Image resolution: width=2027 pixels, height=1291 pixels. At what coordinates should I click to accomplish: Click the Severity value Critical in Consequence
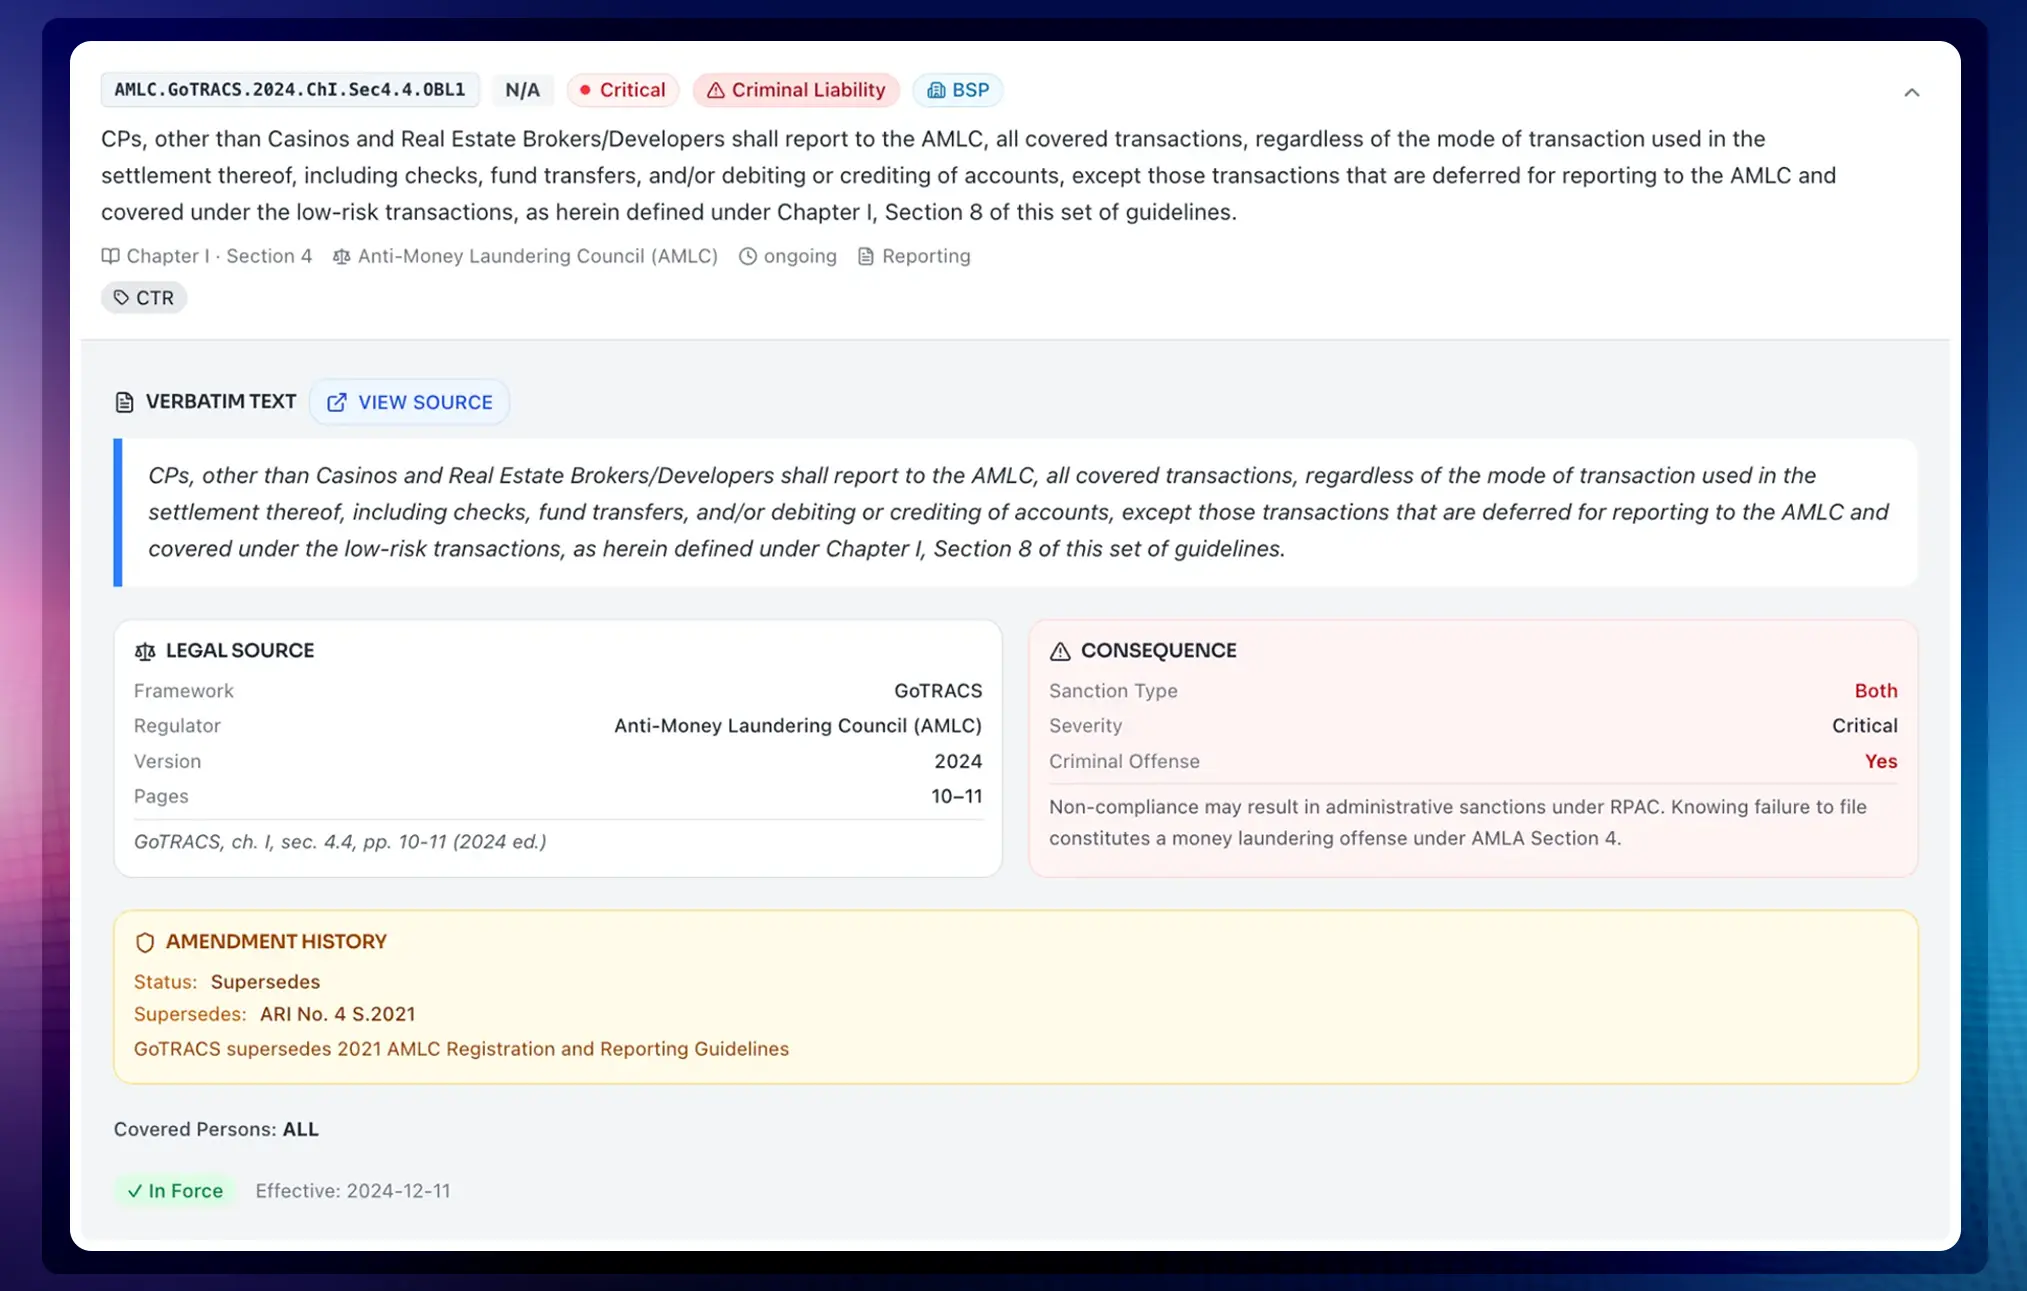[x=1864, y=725]
